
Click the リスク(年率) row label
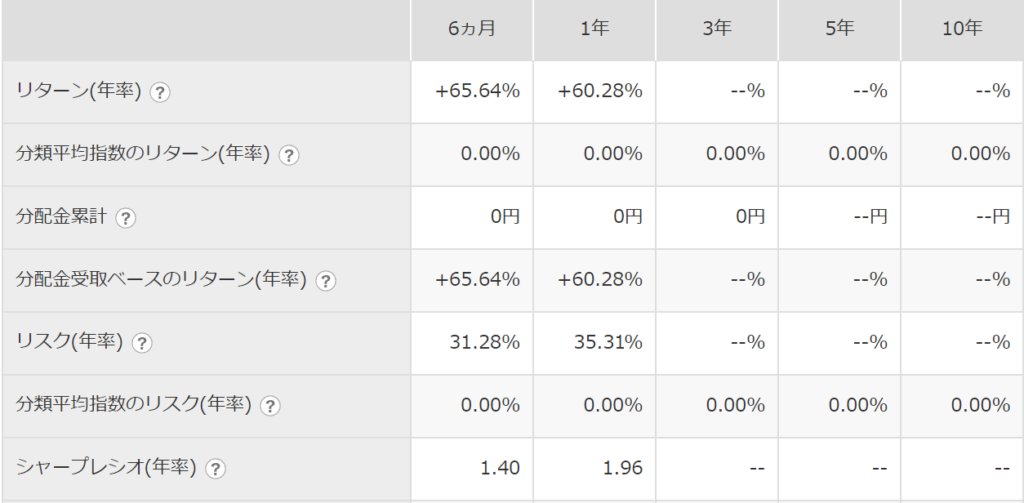coord(69,342)
